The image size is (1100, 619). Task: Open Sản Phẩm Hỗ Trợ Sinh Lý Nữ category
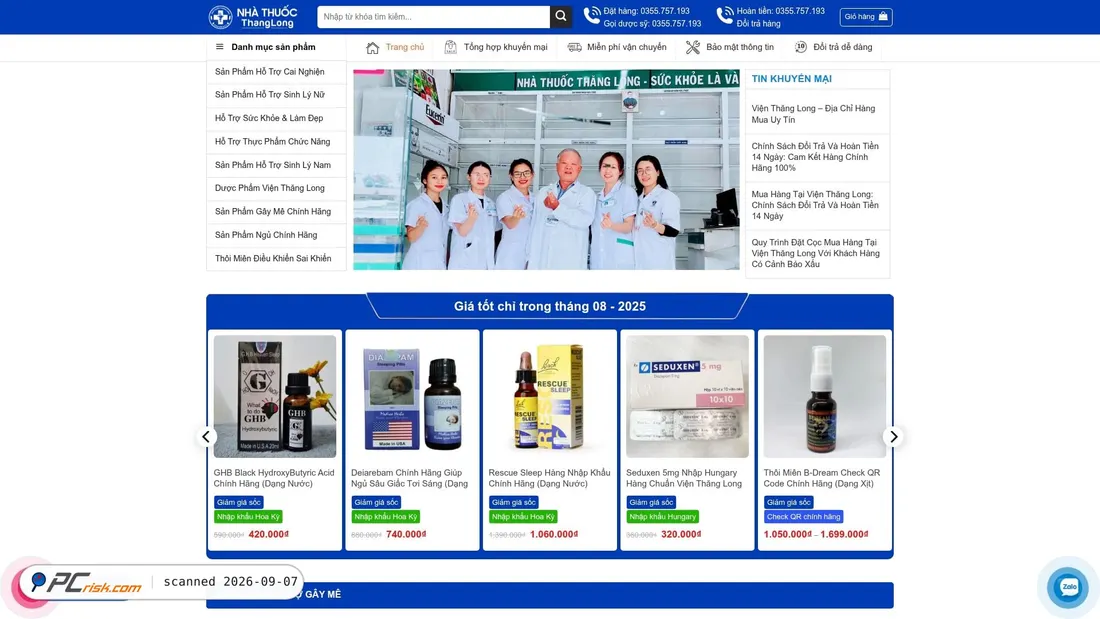click(x=276, y=95)
